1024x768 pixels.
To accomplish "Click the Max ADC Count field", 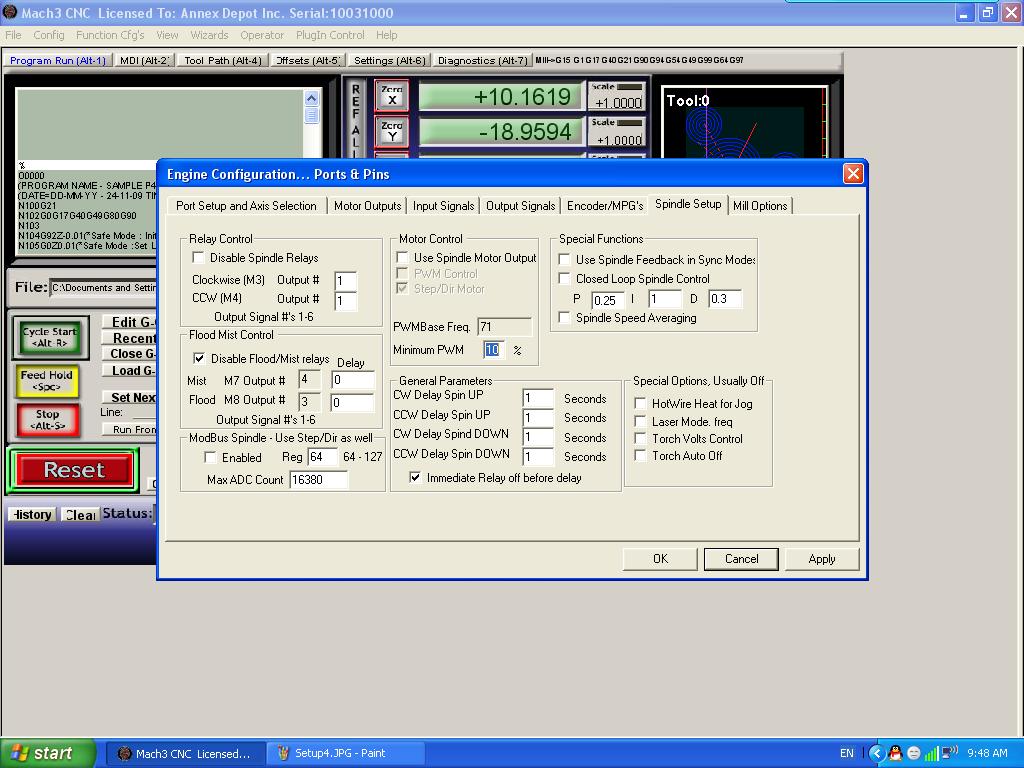I will click(318, 480).
